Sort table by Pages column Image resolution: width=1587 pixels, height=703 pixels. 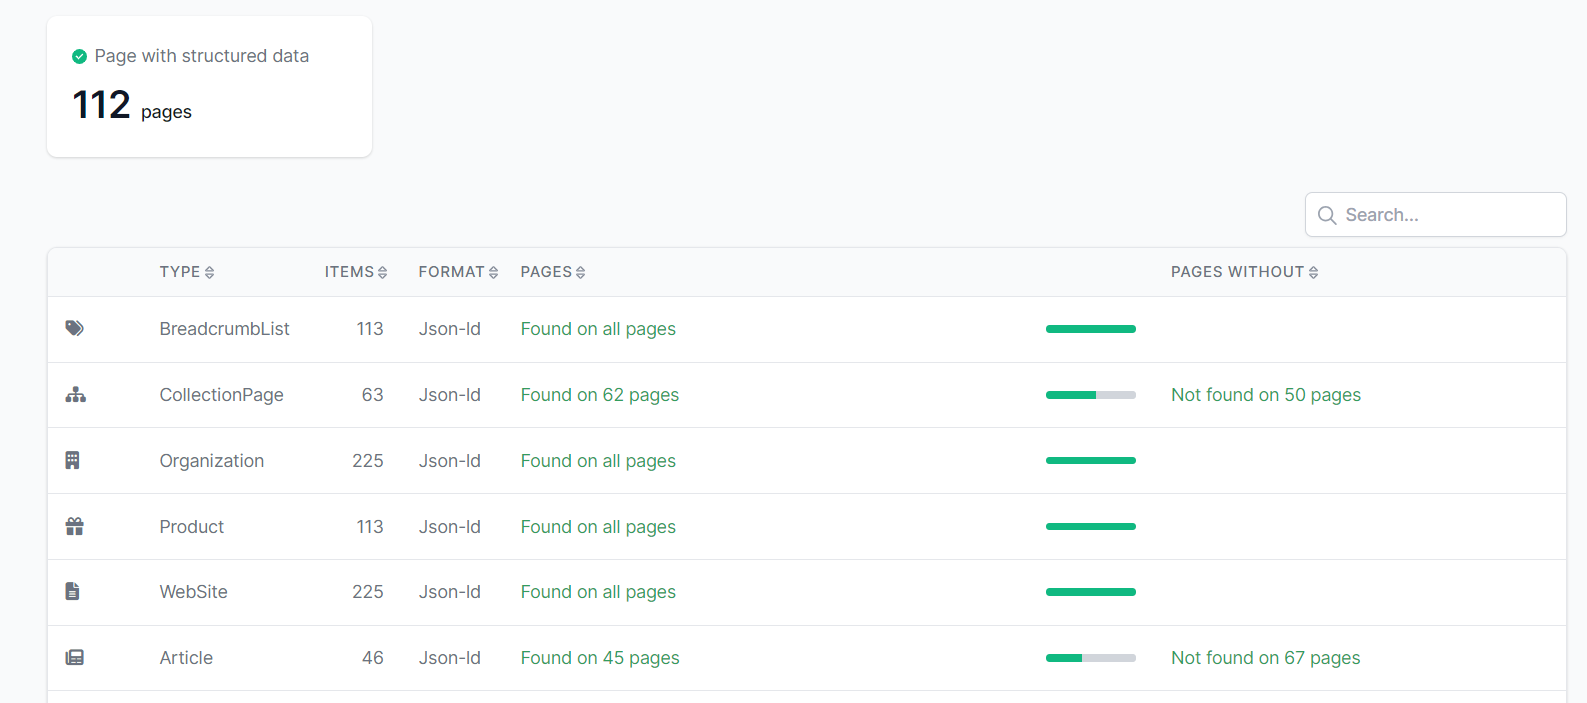[553, 272]
